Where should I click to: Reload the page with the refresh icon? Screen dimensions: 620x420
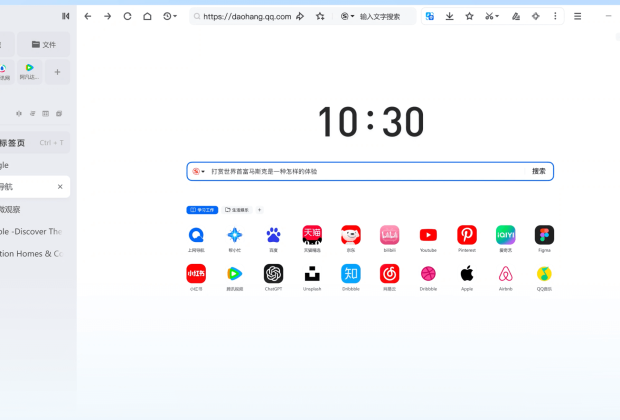[127, 16]
